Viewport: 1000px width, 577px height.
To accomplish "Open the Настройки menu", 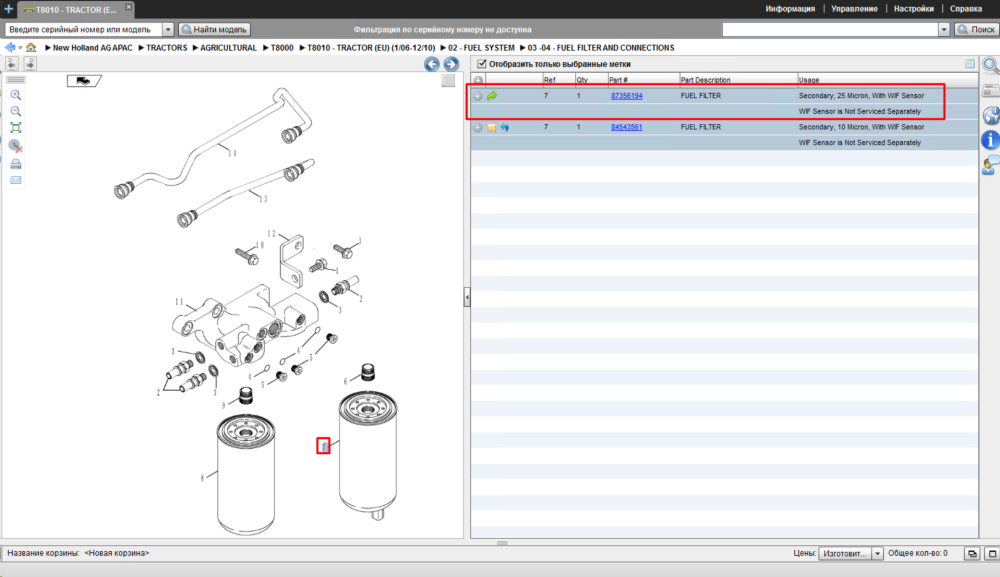I will point(913,9).
